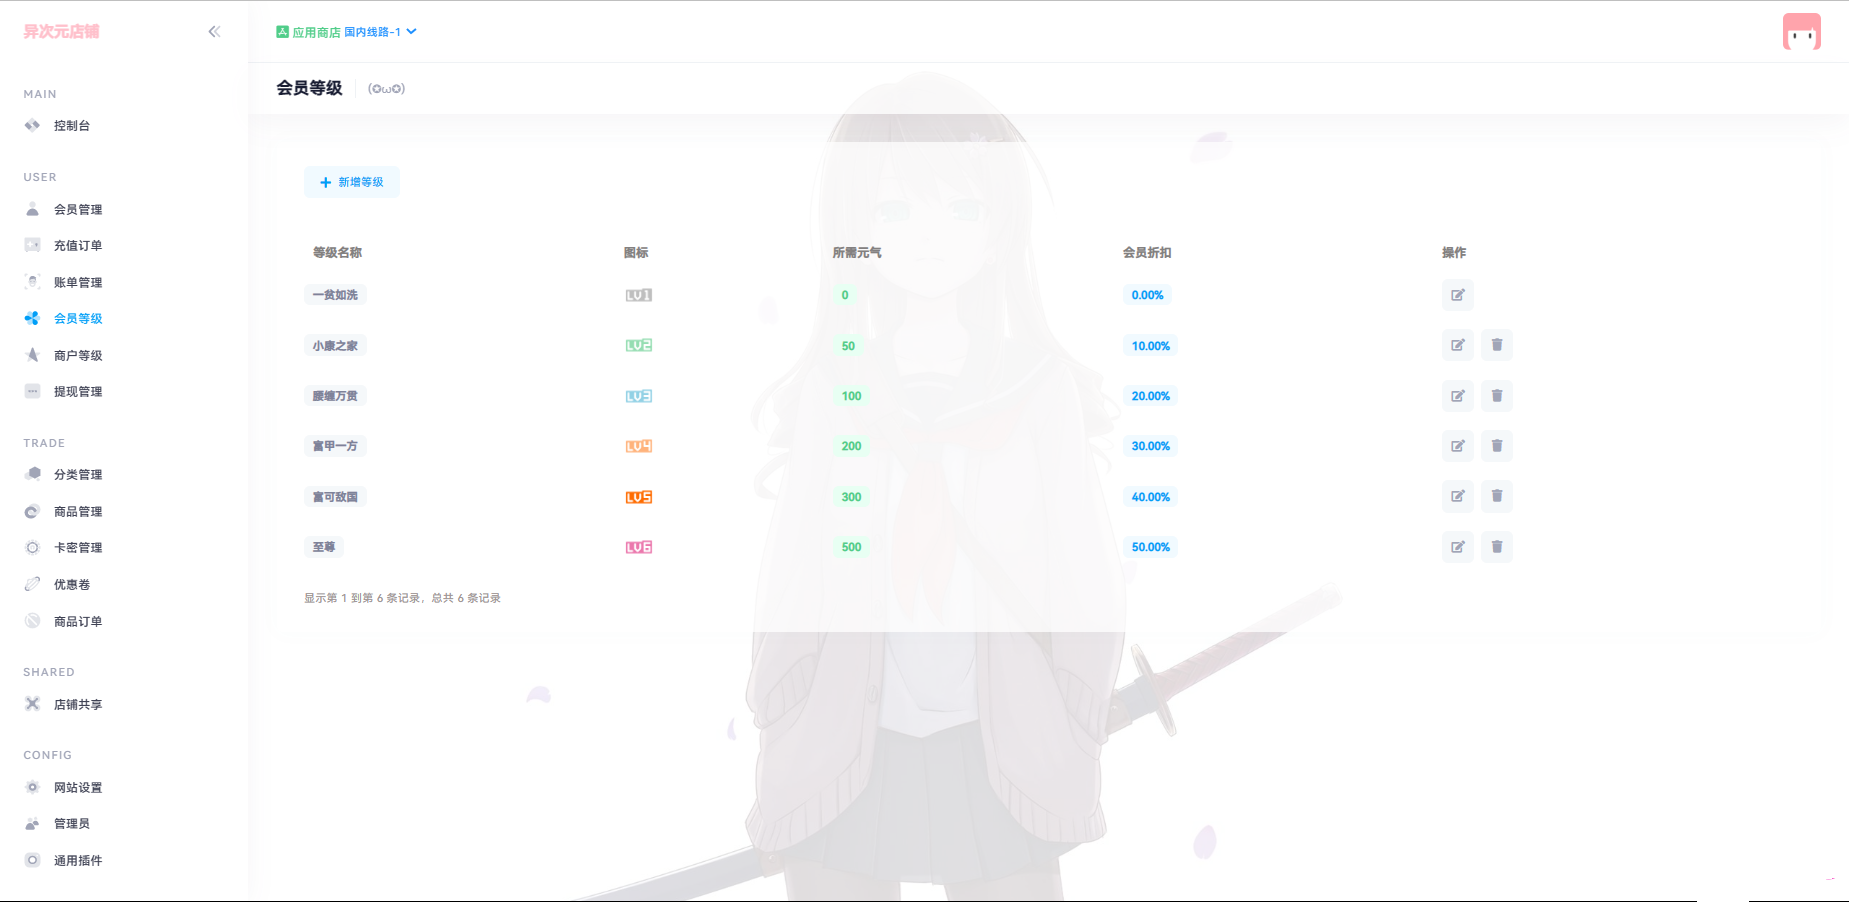Open 账单管理 menu item

click(x=78, y=283)
